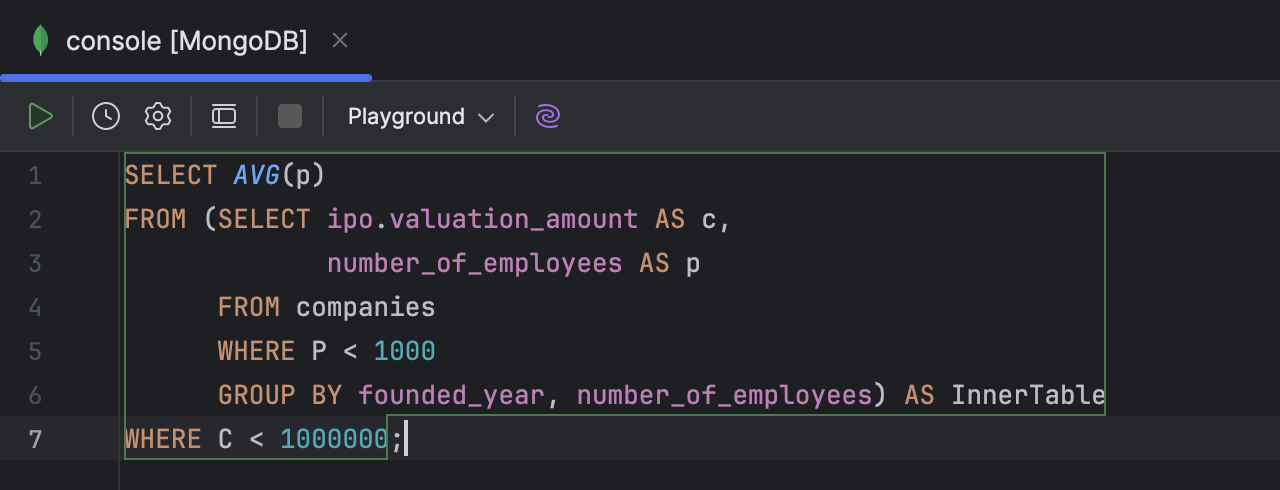
Task: Place cursor on 1000000 in last line
Action: (x=334, y=439)
